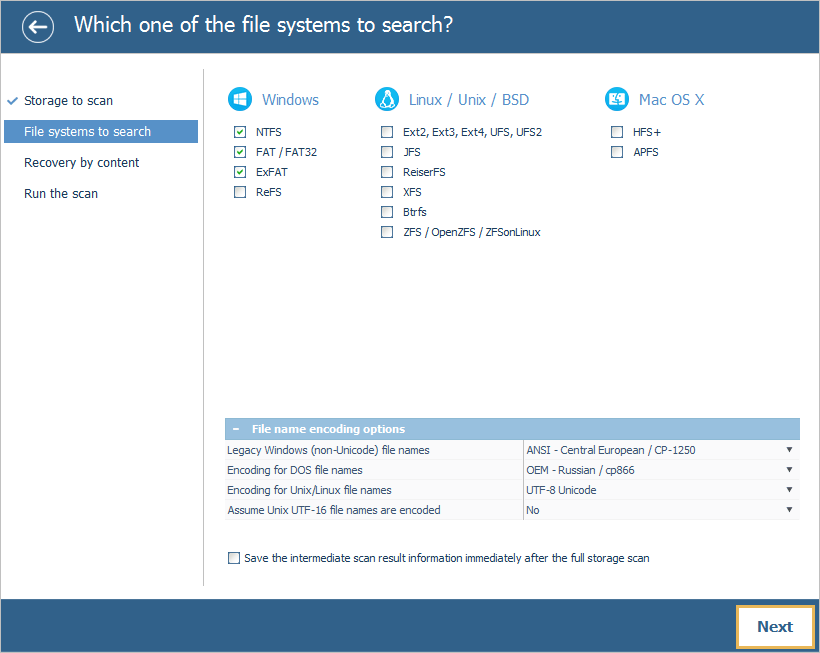Click the Linux / Unix / BSD droplet icon
This screenshot has height=653, width=820.
387,99
